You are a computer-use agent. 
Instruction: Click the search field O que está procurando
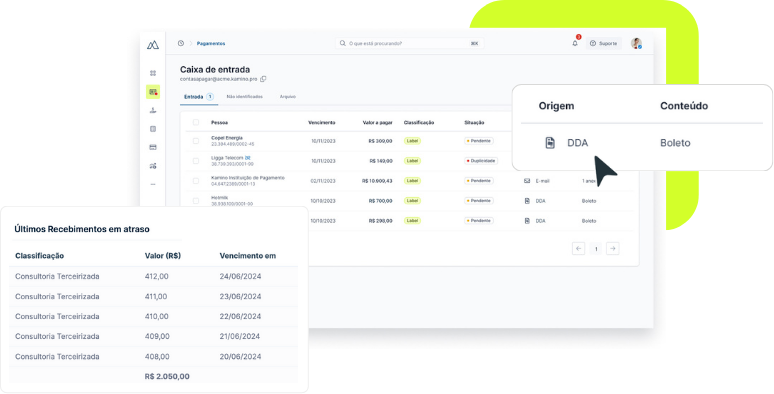click(410, 43)
